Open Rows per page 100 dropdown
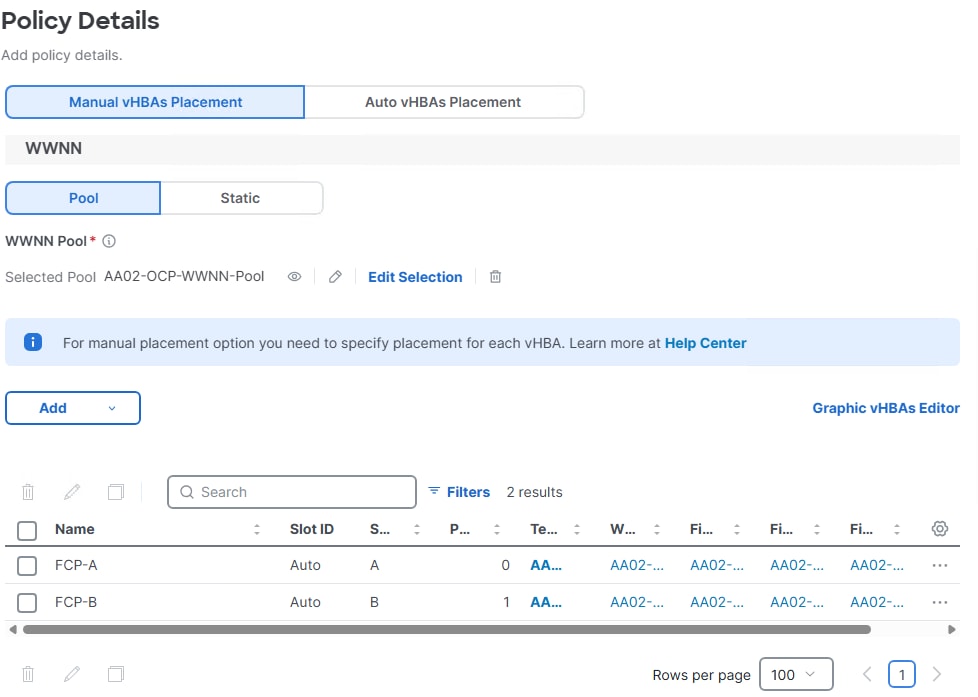978x697 pixels. point(796,674)
